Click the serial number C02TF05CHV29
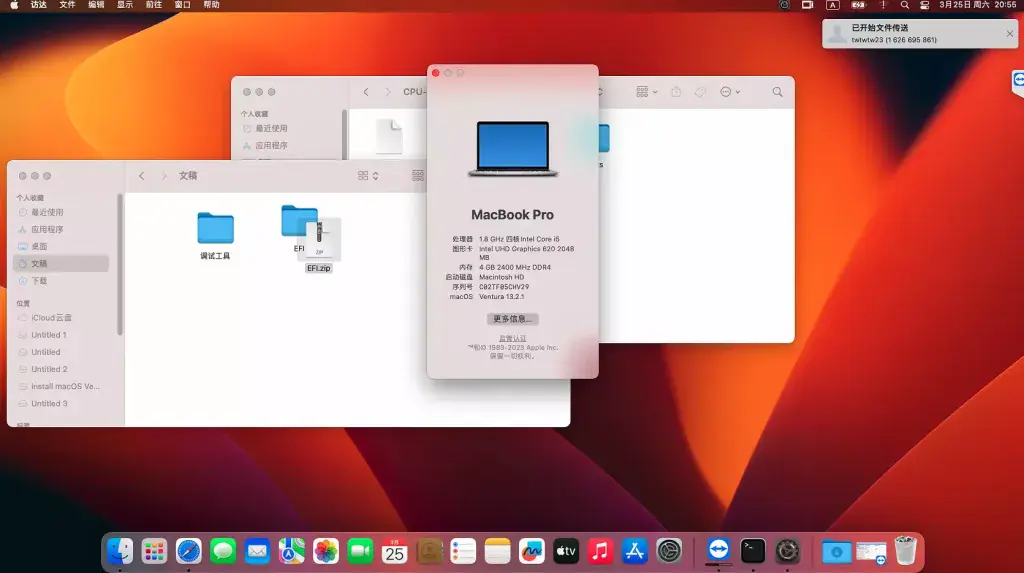The height and width of the screenshot is (573, 1024). click(x=504, y=287)
